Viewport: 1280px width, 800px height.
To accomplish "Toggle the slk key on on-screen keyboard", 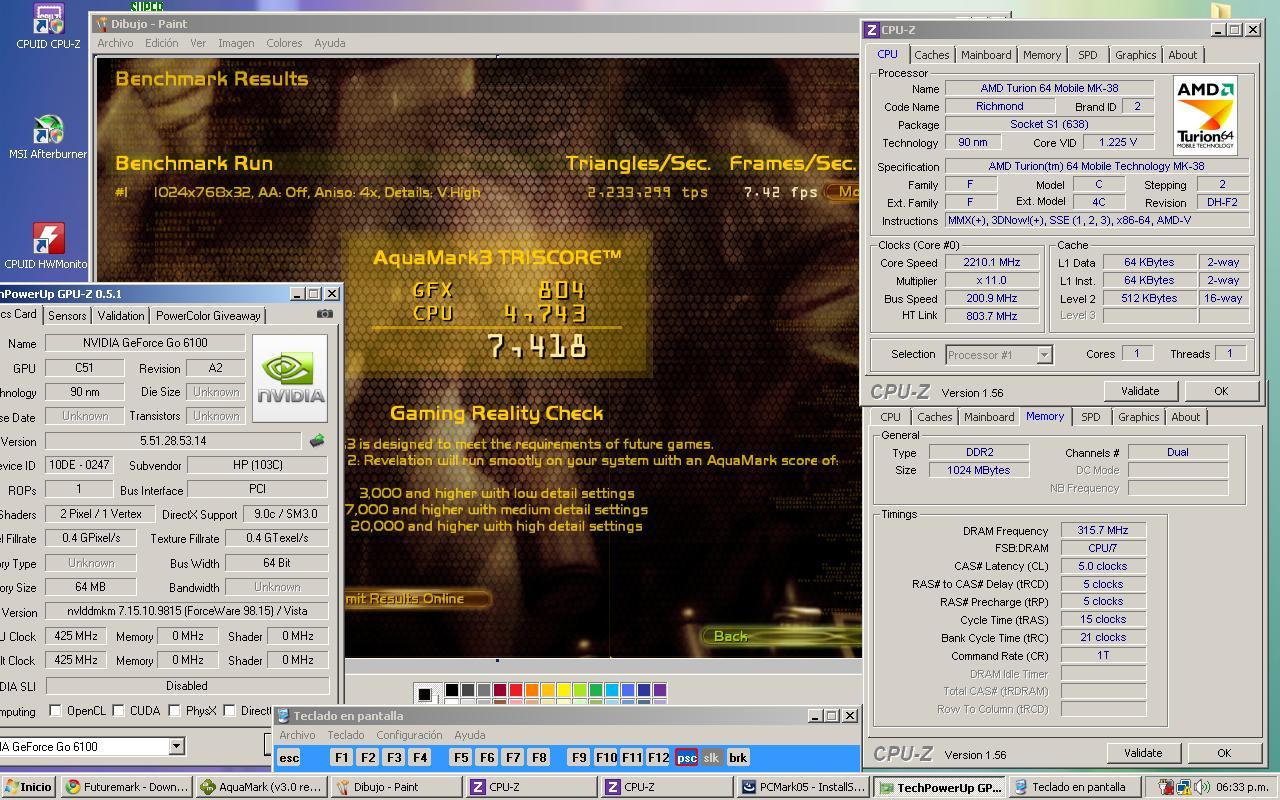I will pos(711,758).
